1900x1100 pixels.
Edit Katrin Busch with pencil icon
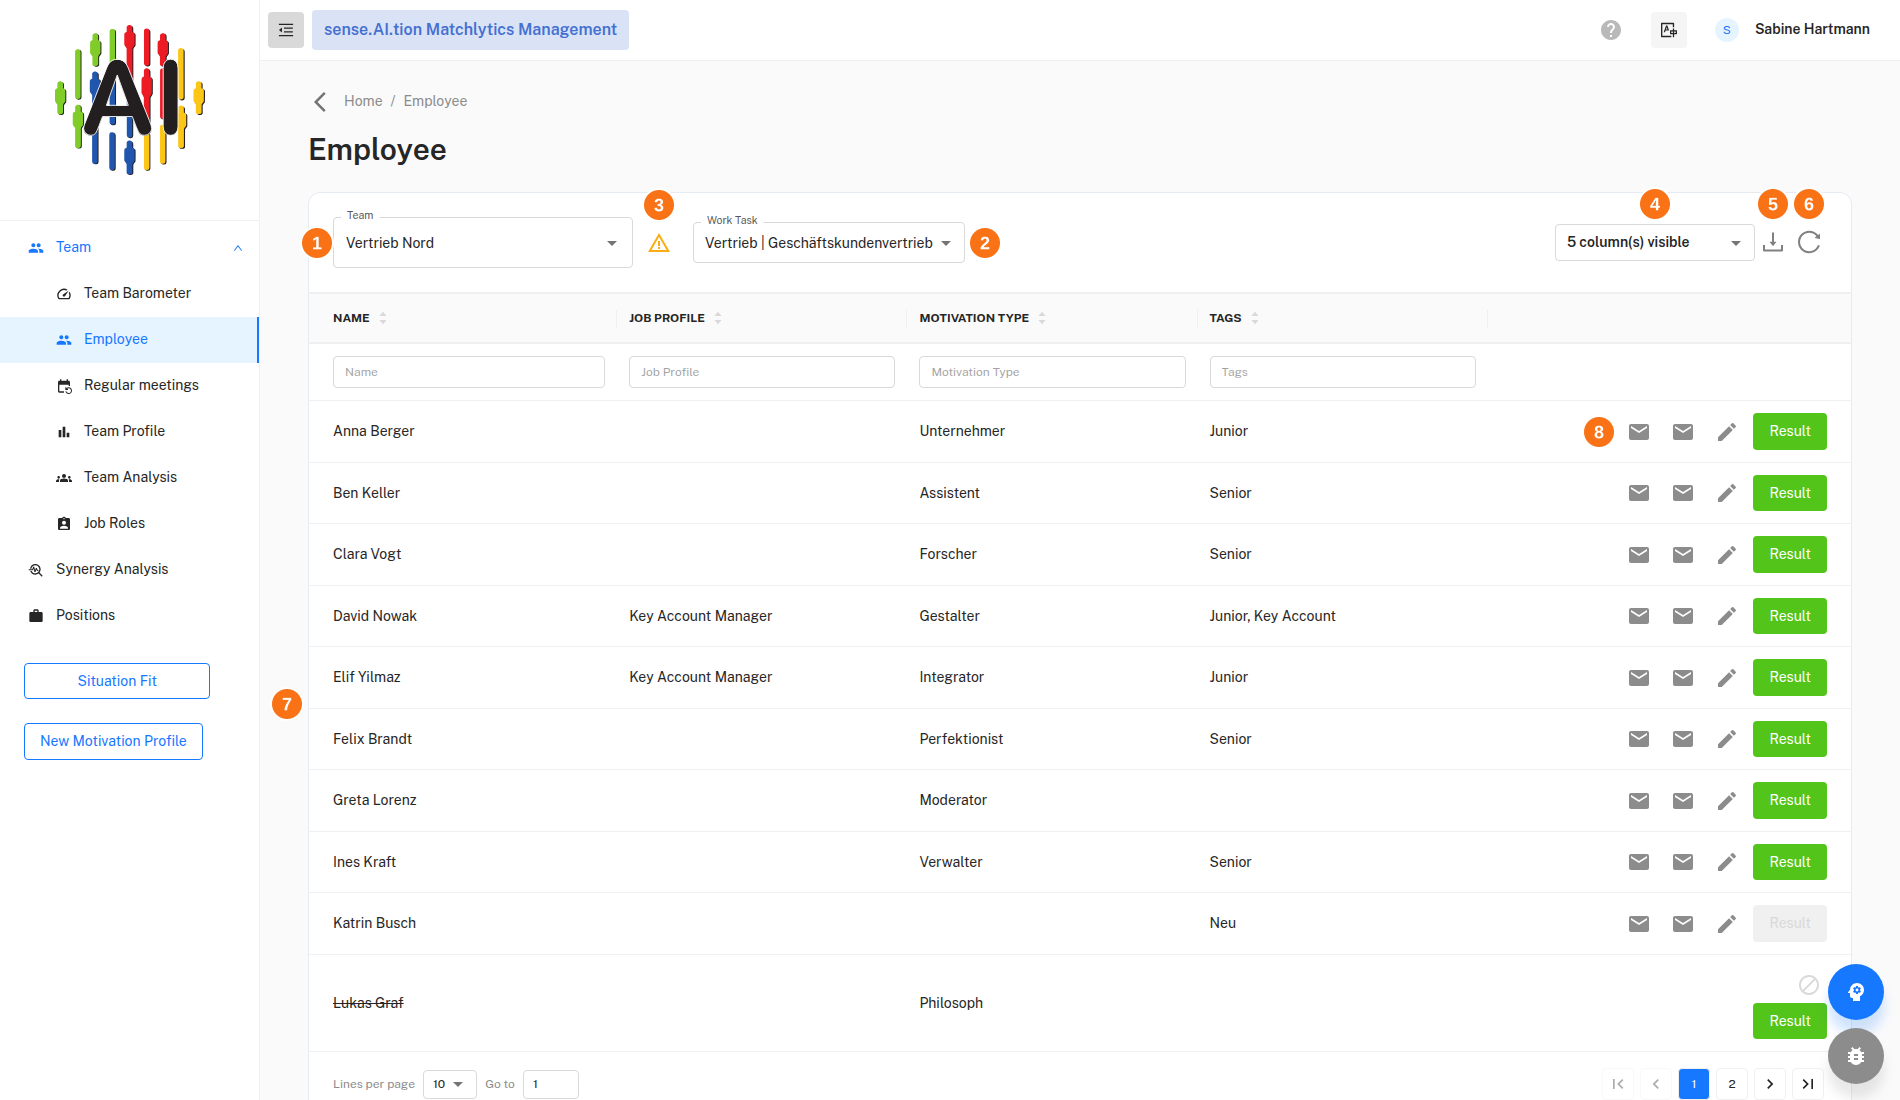[x=1727, y=924]
